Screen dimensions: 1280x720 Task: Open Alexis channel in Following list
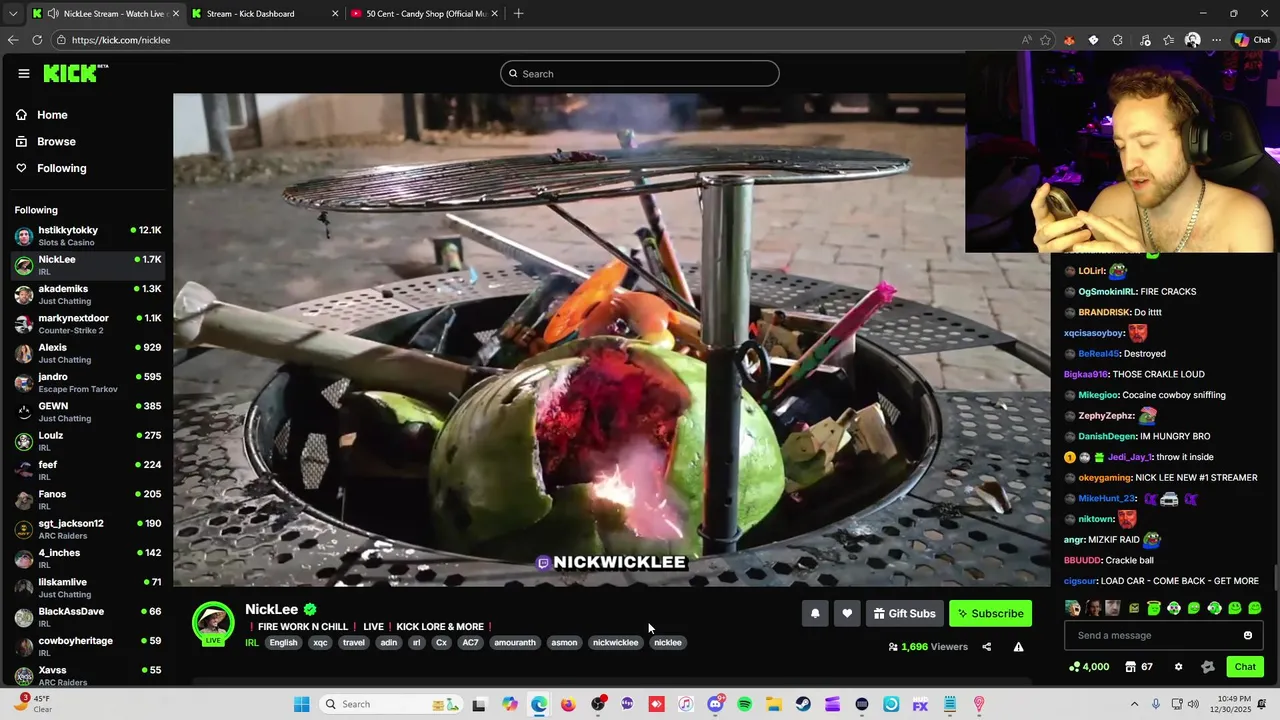pos(88,353)
